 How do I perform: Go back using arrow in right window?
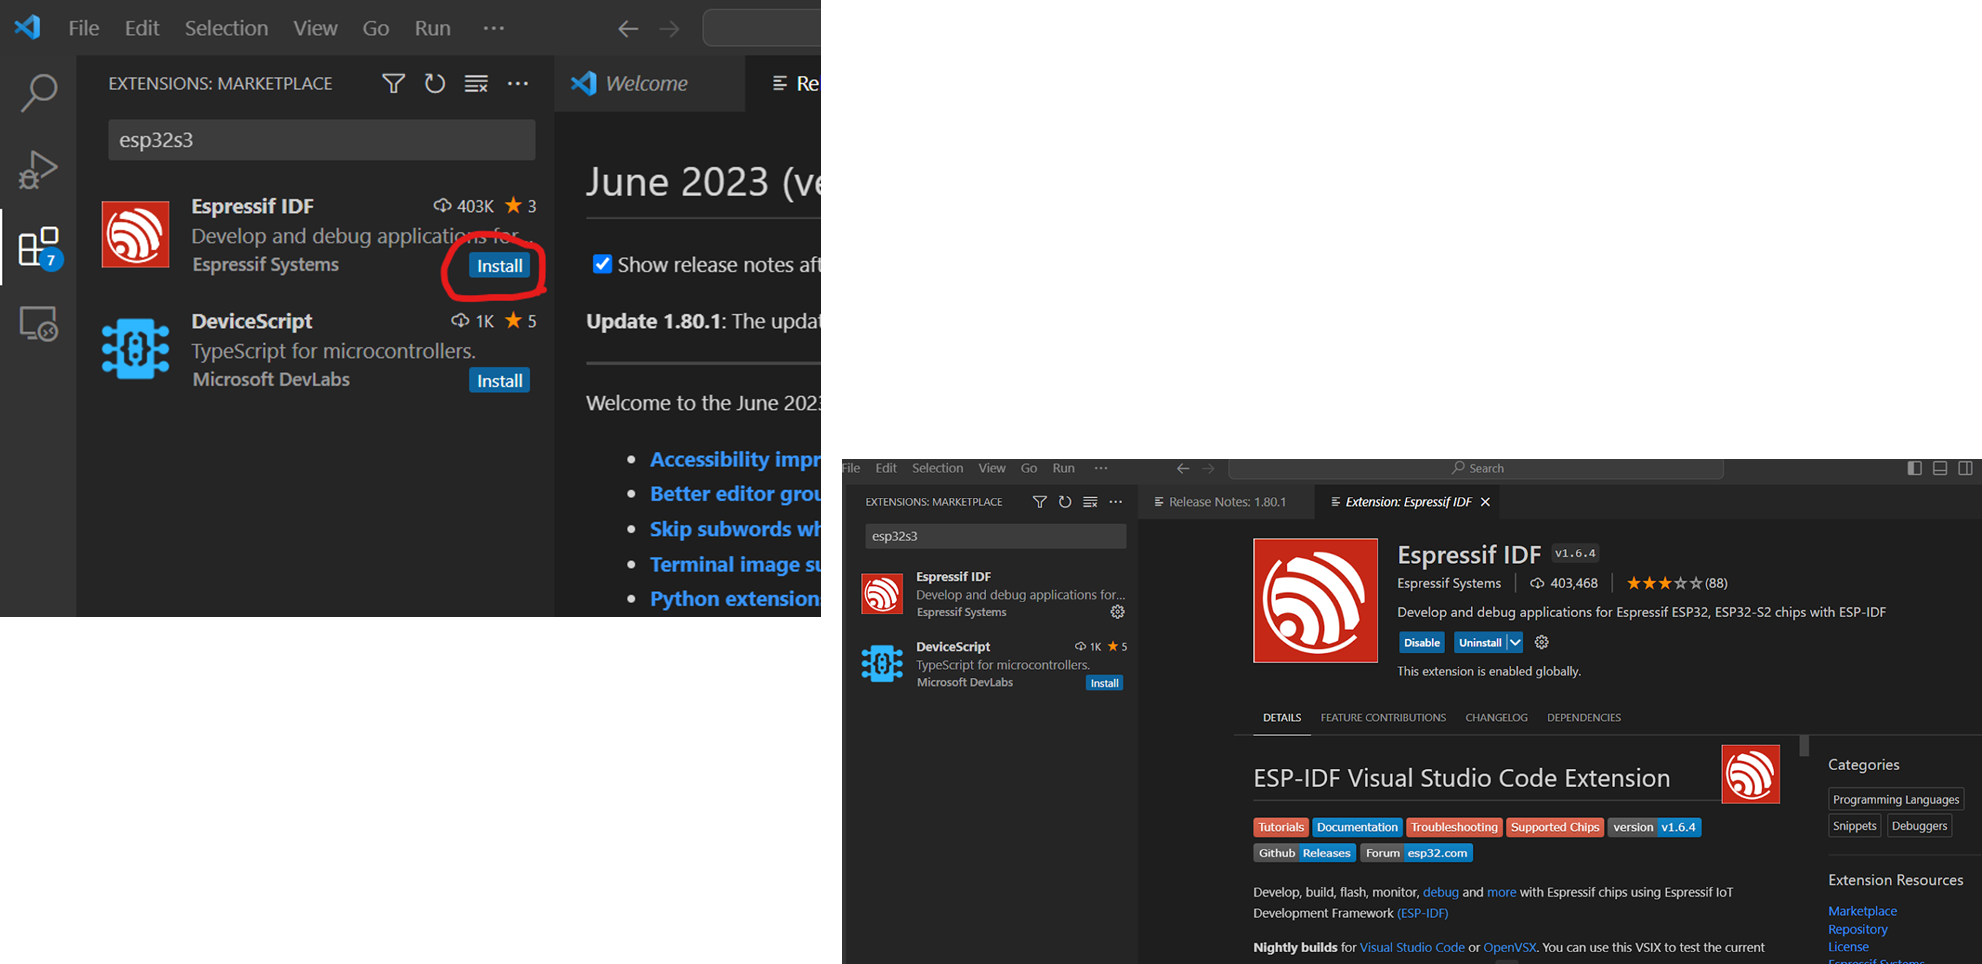point(1183,468)
